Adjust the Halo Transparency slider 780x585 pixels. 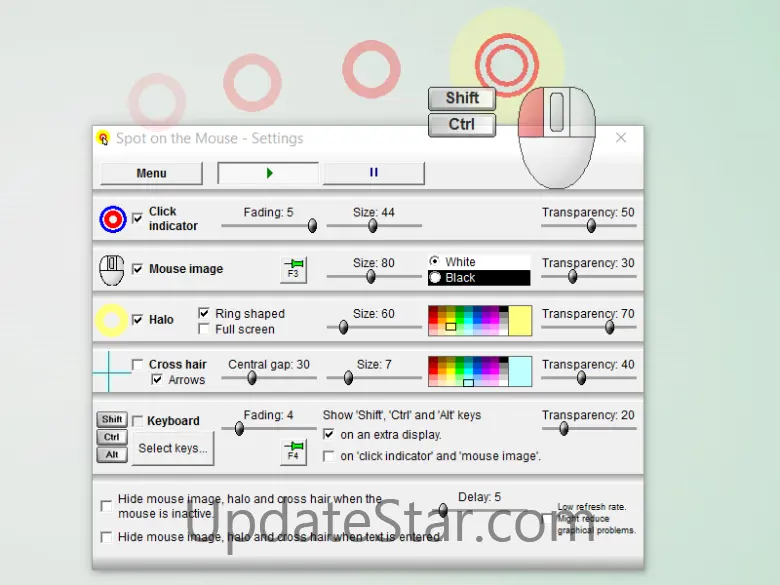[x=588, y=327]
